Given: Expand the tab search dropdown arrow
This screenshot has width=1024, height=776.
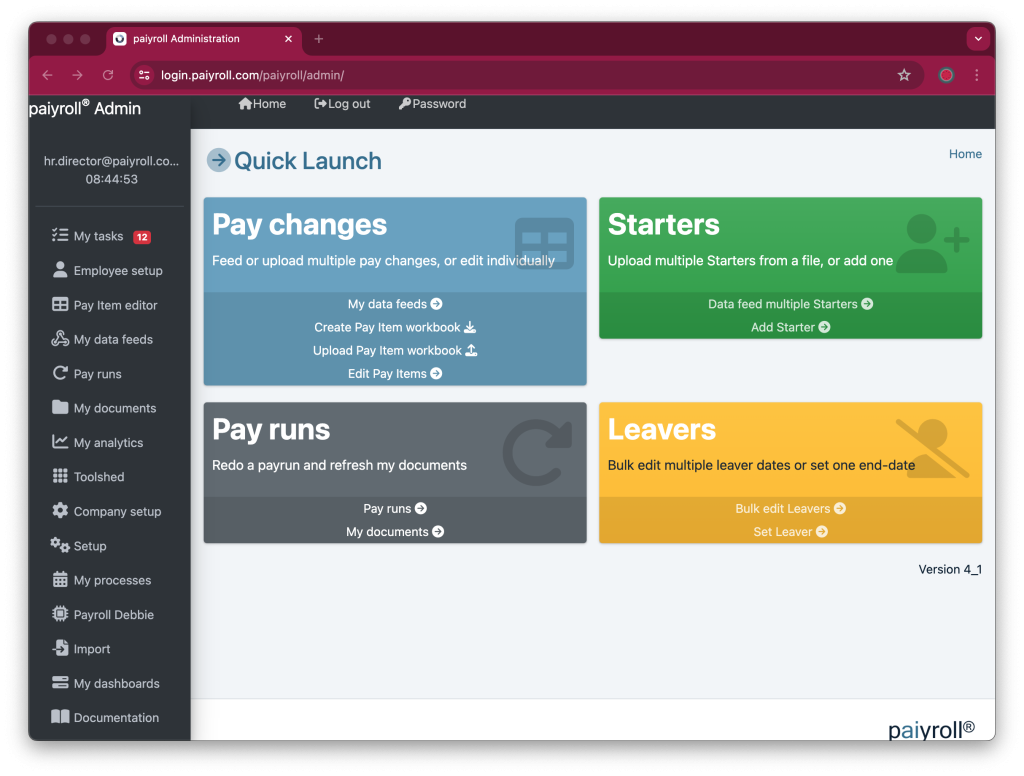Looking at the screenshot, I should pyautogui.click(x=978, y=39).
